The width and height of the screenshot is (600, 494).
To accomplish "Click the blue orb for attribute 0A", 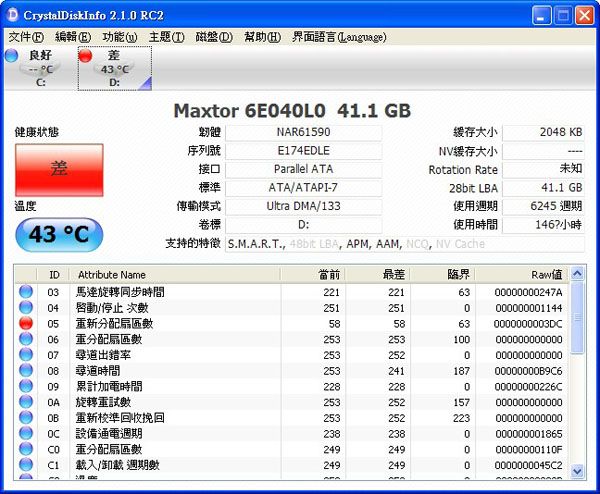I will tap(26, 402).
